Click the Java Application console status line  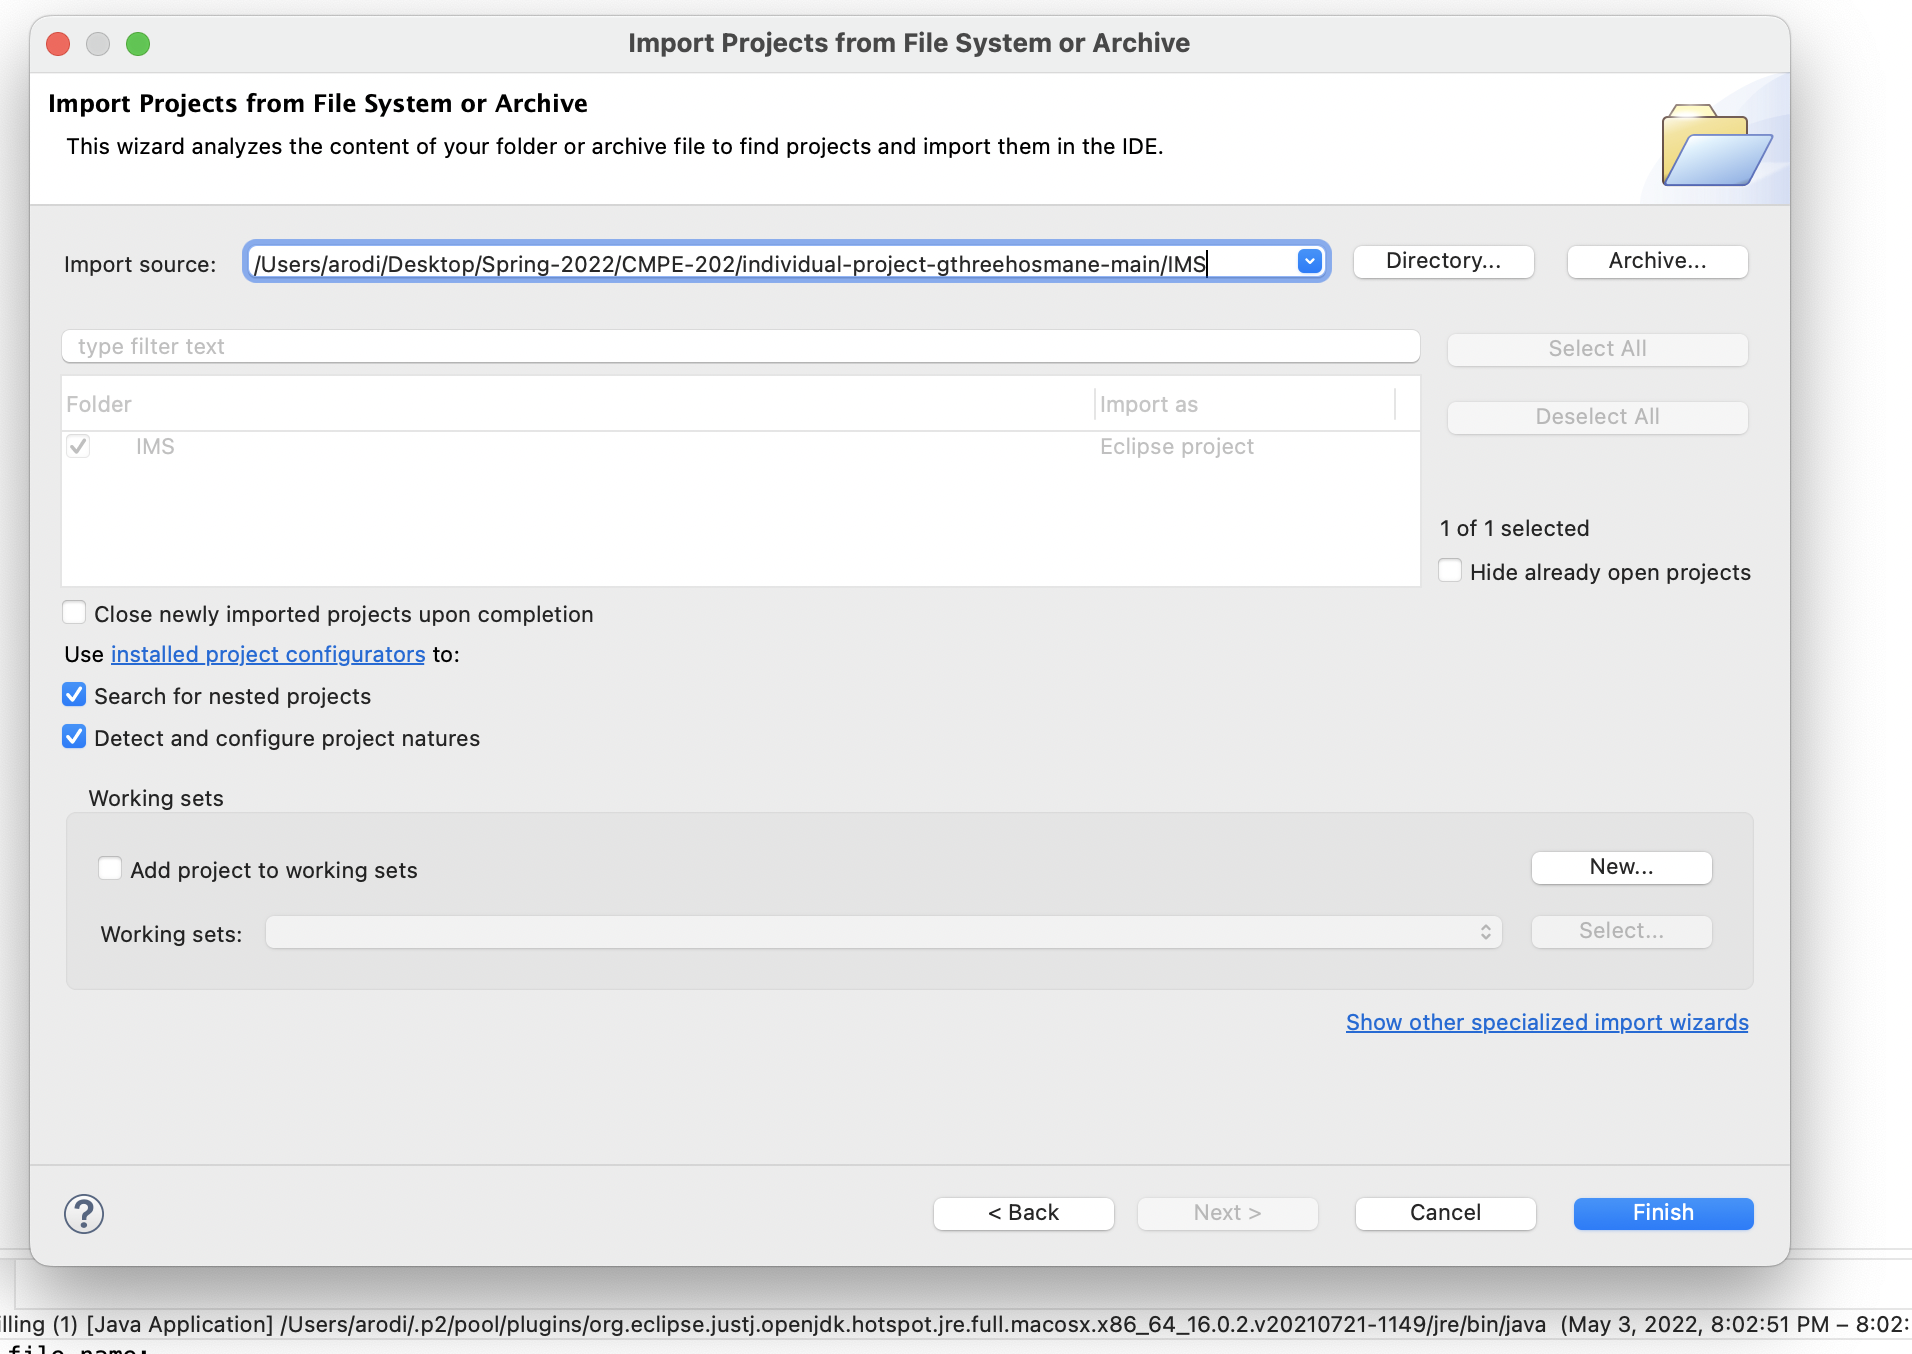point(956,1324)
